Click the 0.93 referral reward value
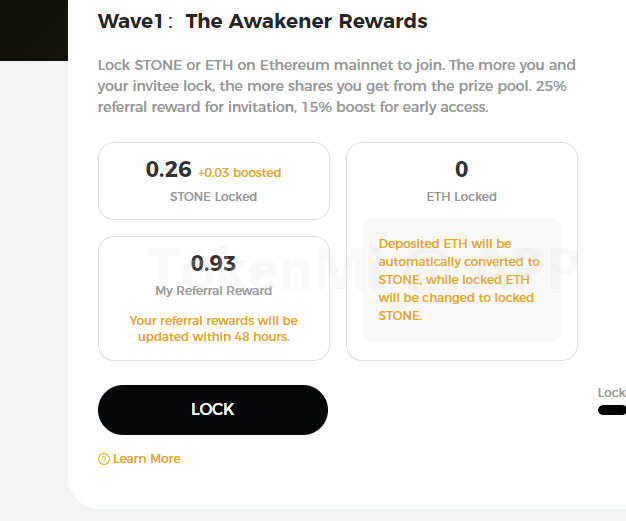 point(213,263)
